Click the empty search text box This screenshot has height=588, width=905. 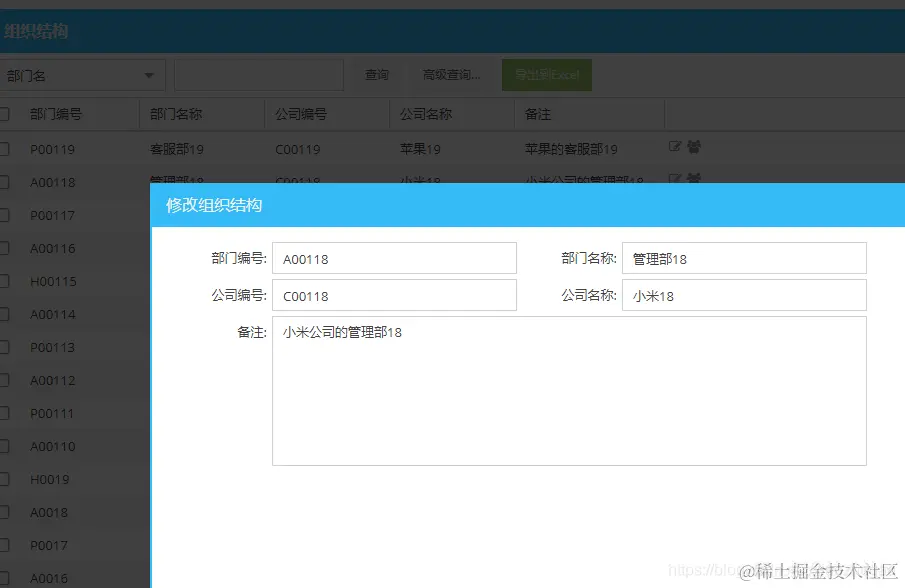[x=258, y=74]
